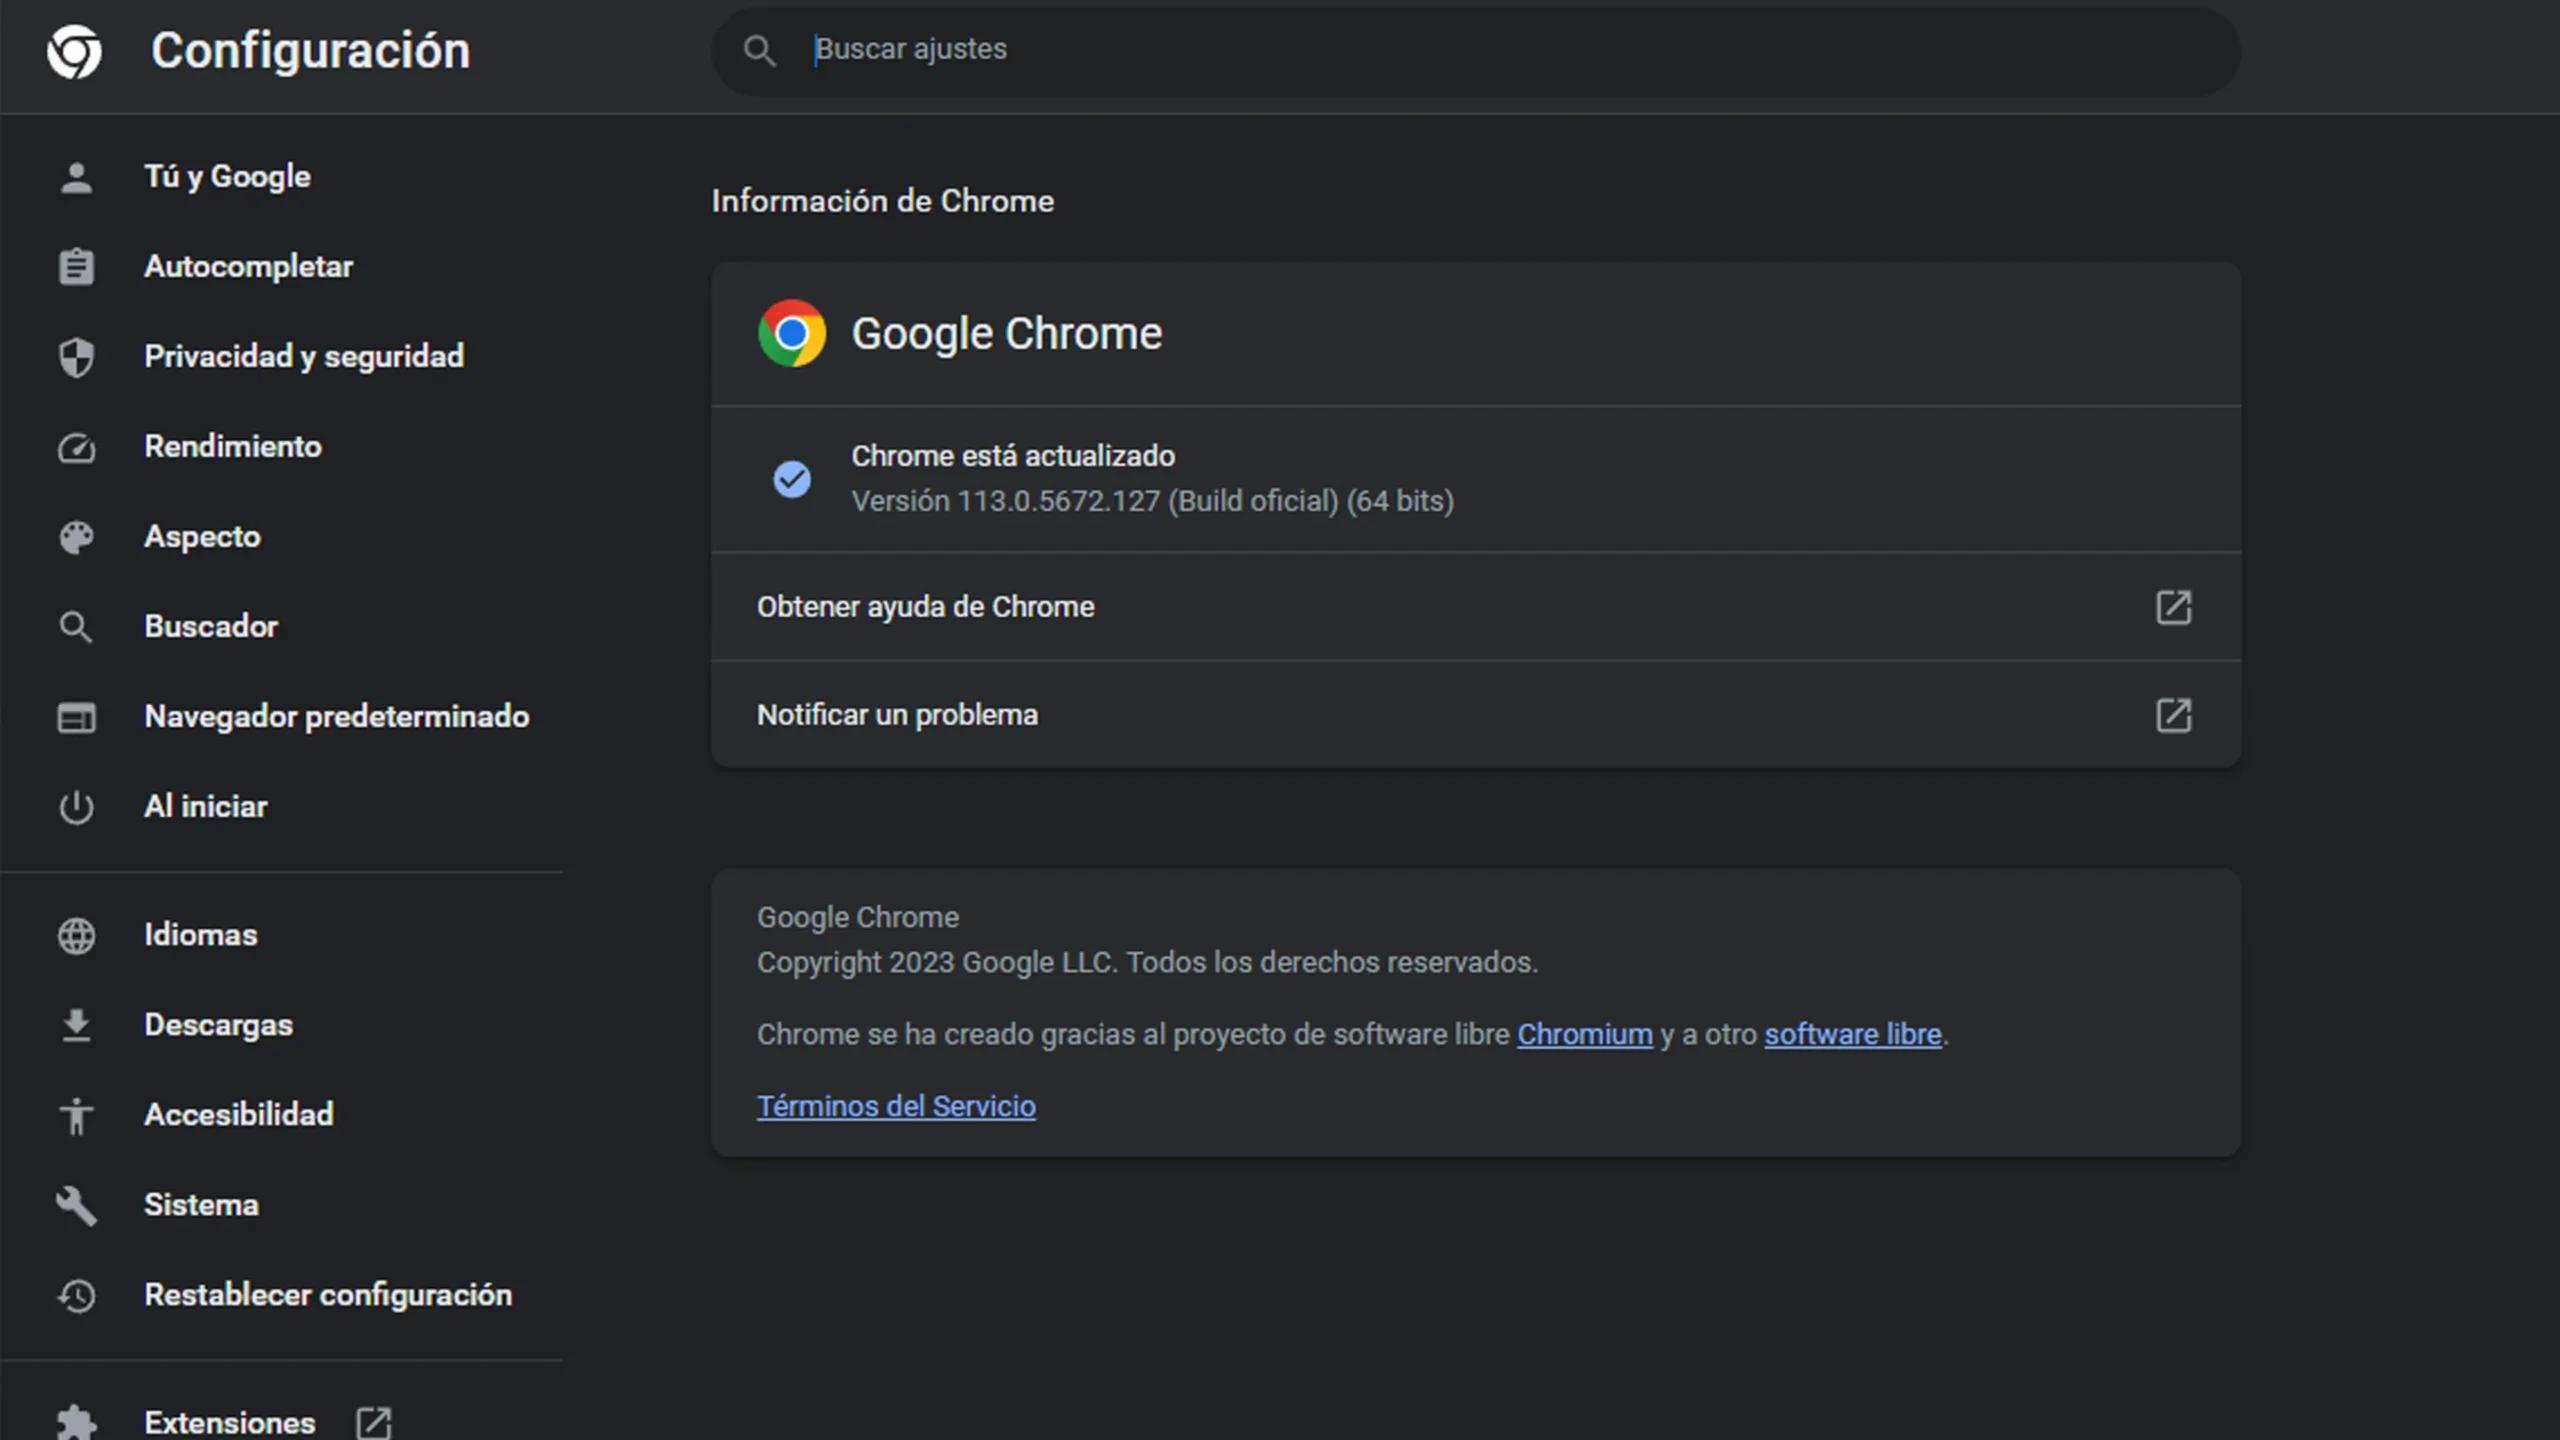Navigate to Navegador predeterminado settings
The height and width of the screenshot is (1440, 2560).
[x=336, y=716]
